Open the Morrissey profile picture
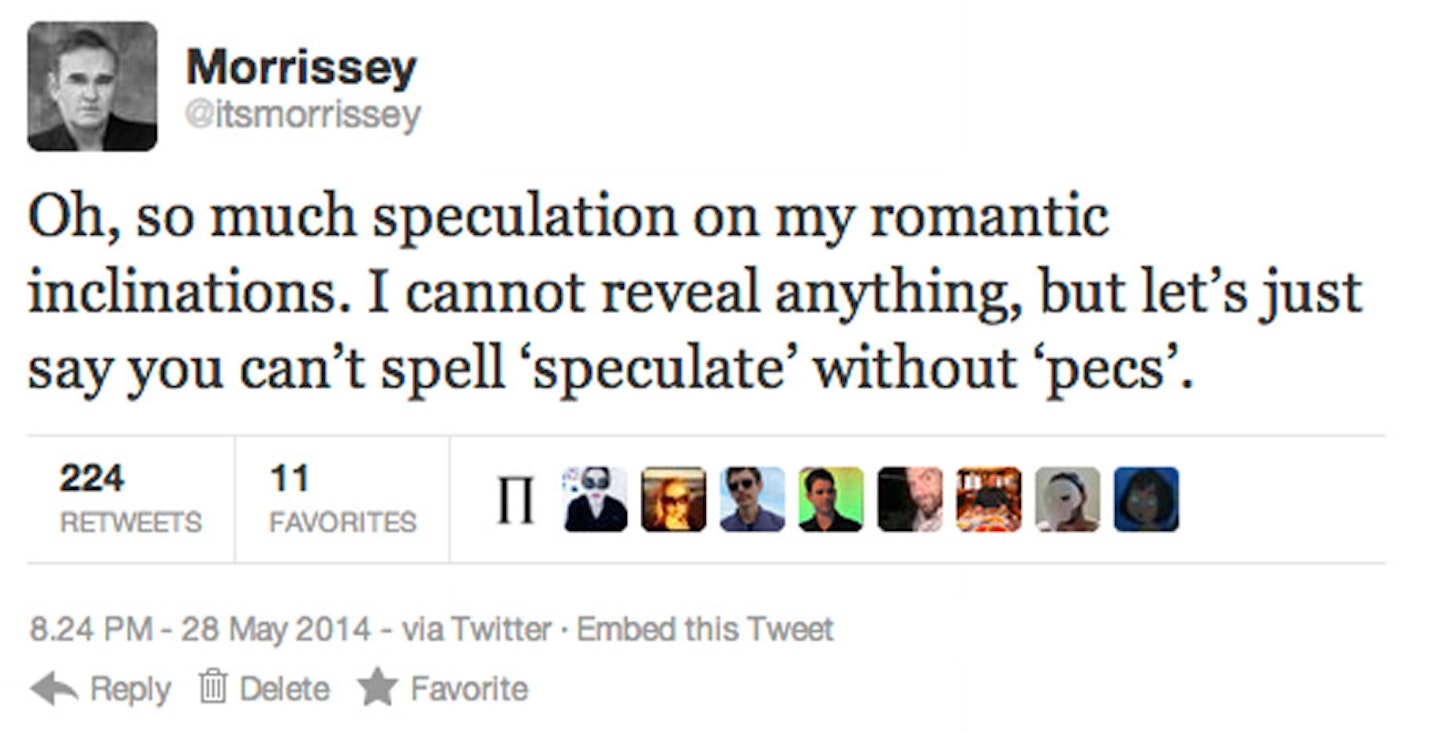The height and width of the screenshot is (733, 1440). click(92, 86)
